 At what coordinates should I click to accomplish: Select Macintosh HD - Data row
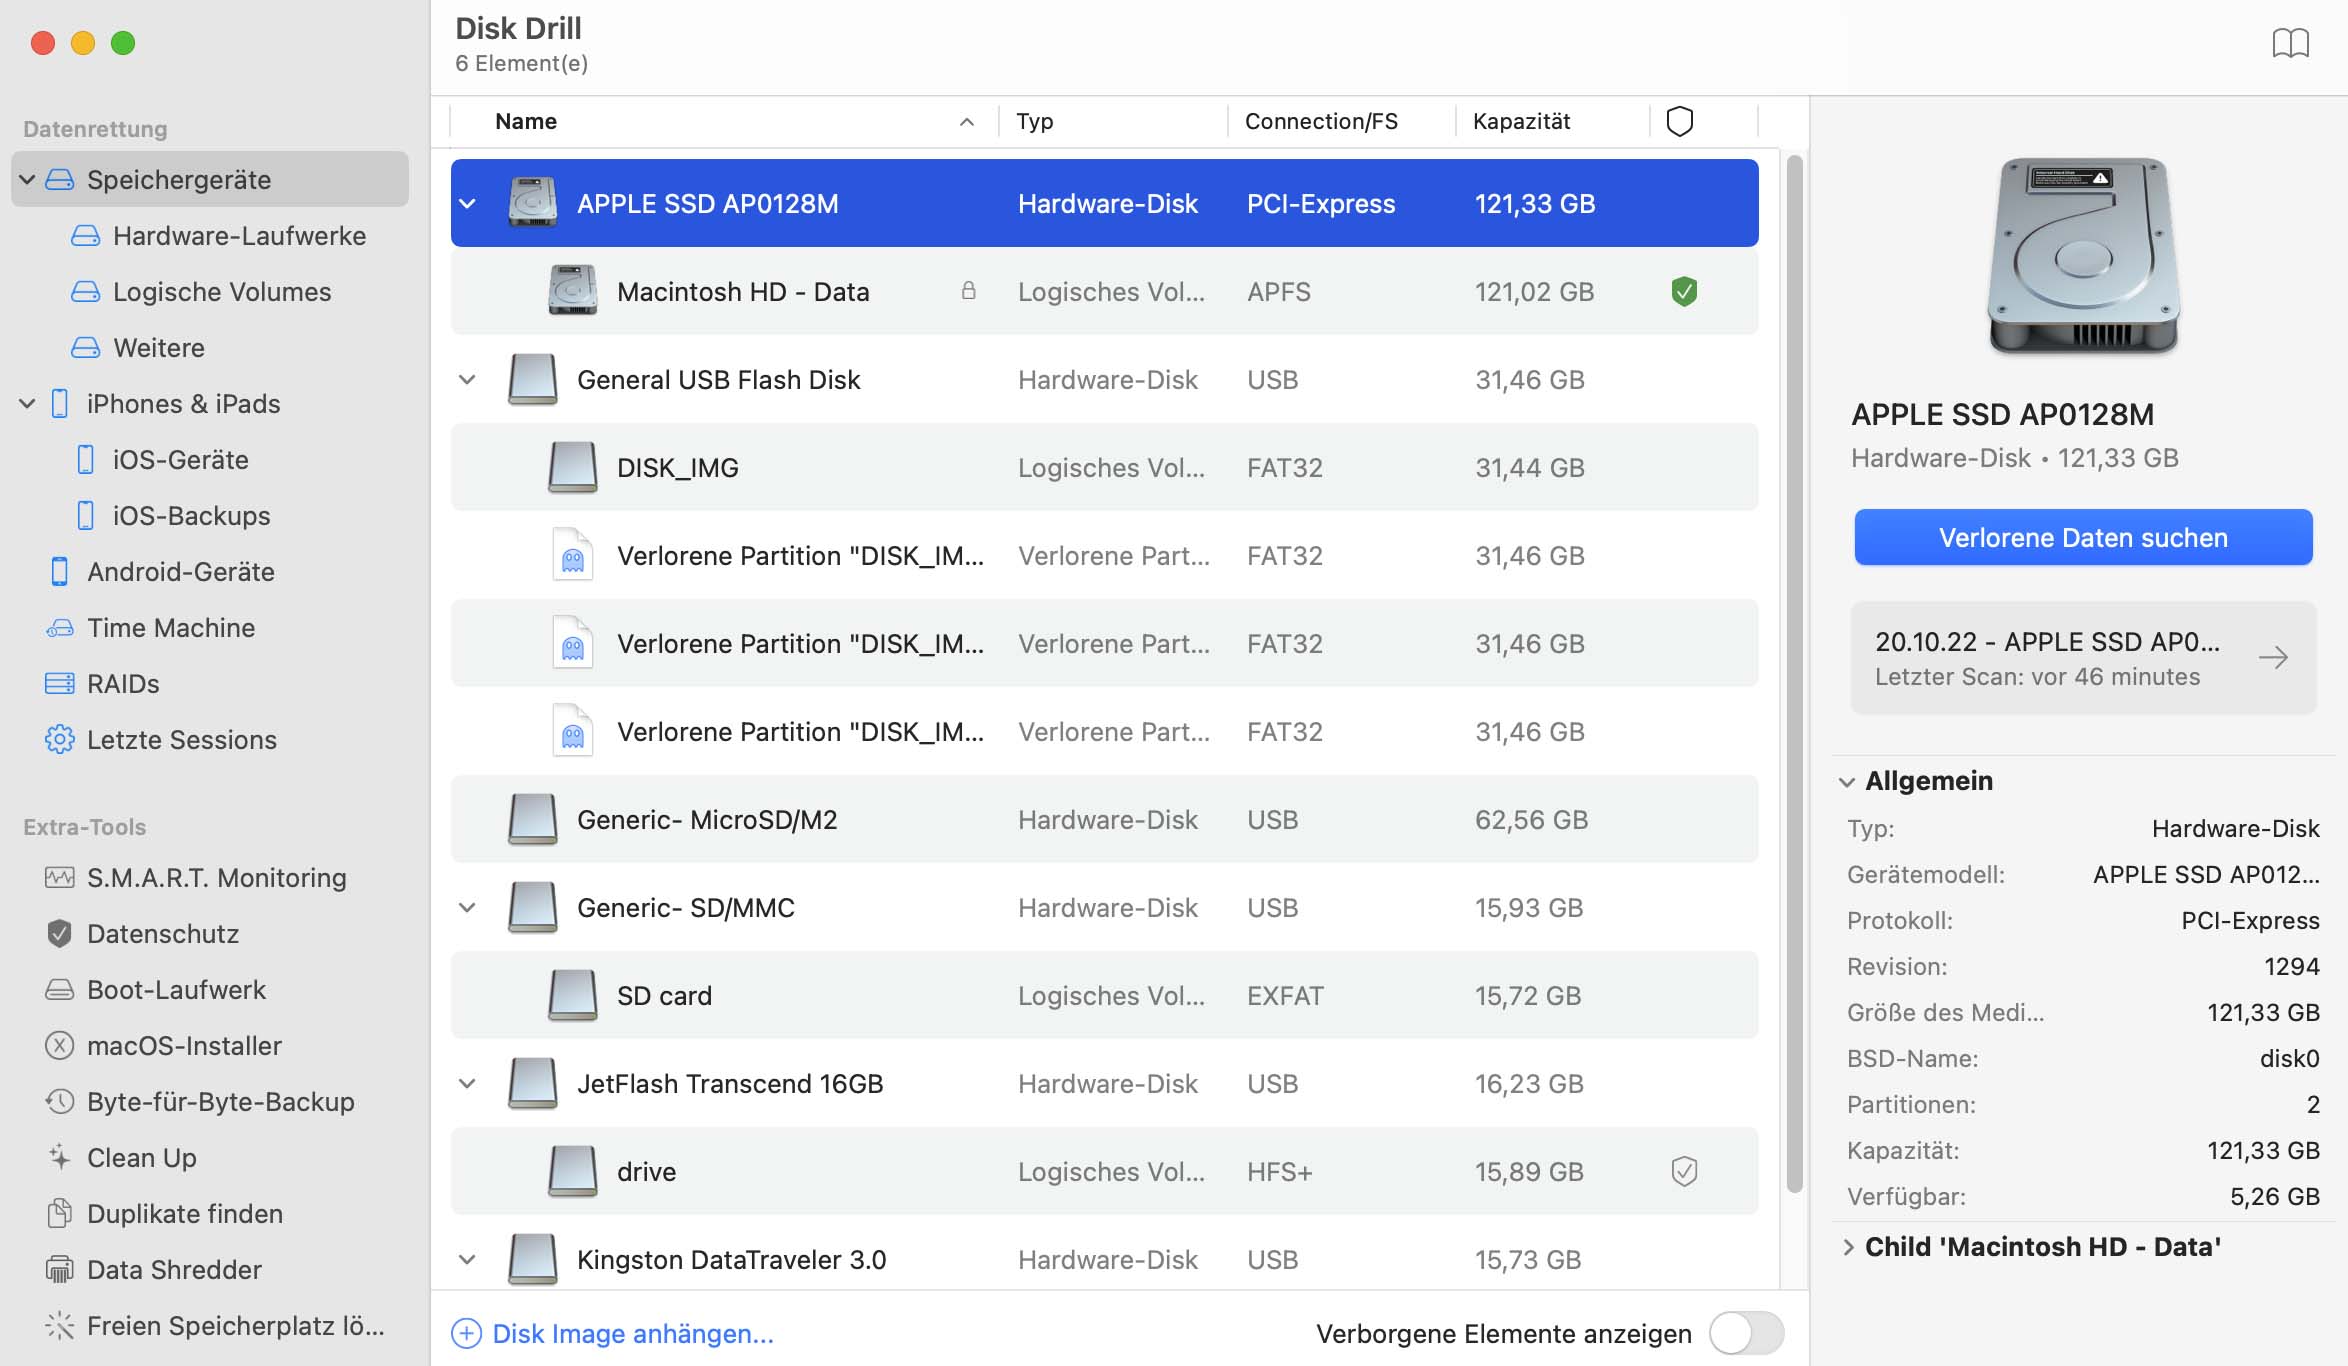(1104, 291)
